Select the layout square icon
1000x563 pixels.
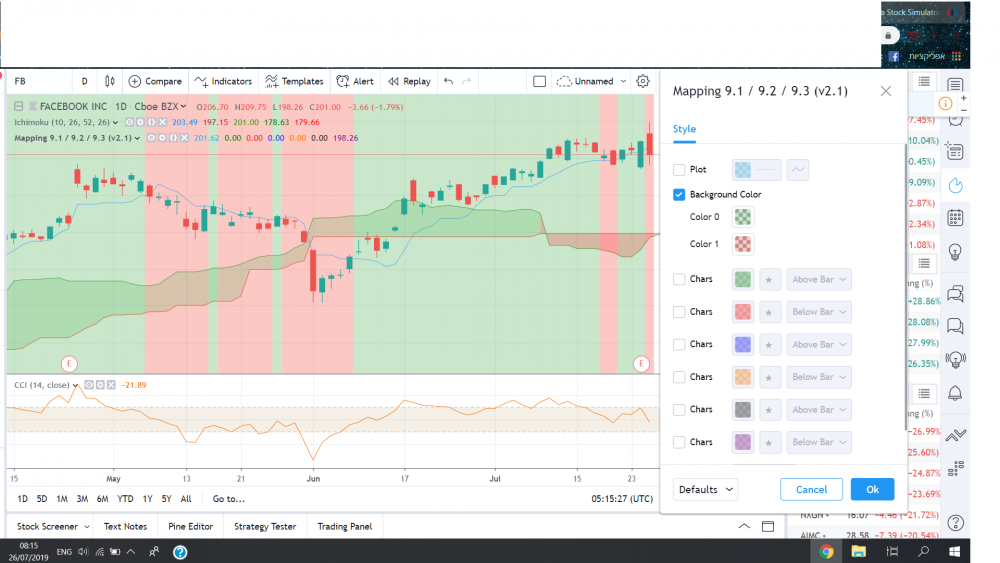pos(540,81)
